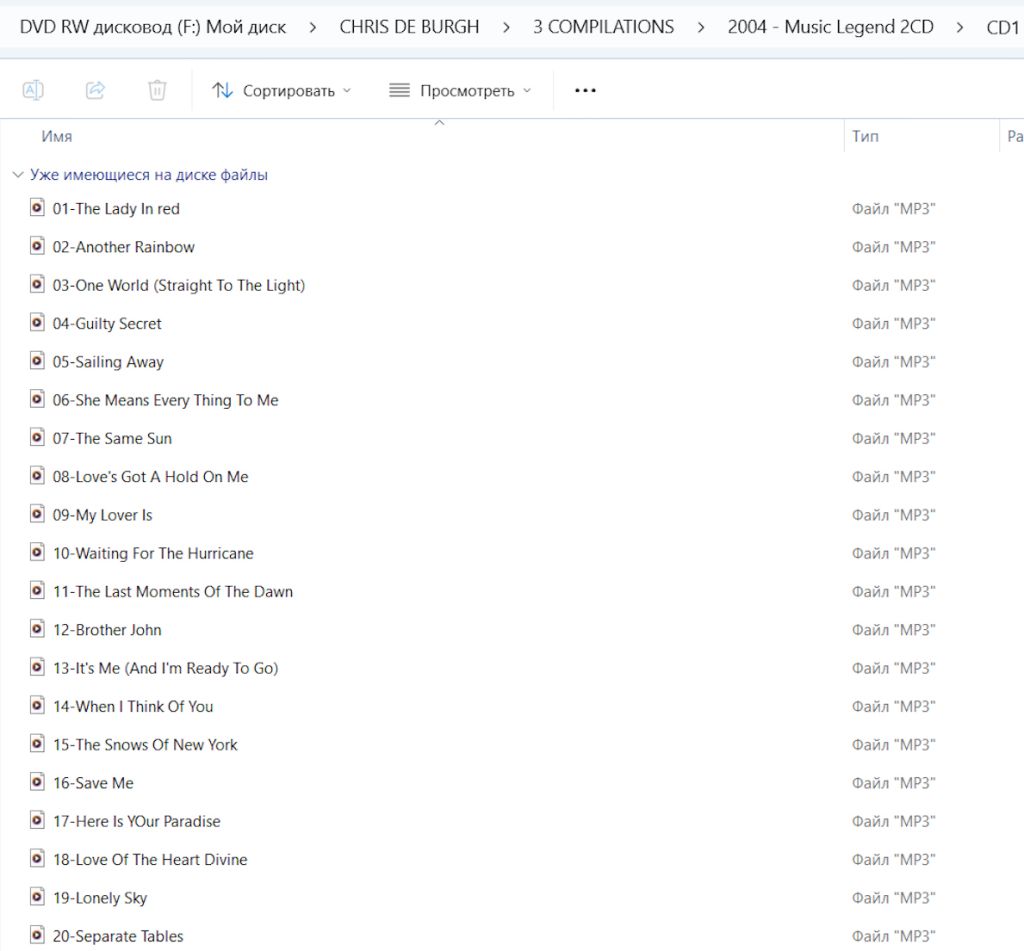
Task: Expand chevron after 3 COMPILATIONS breadcrumb
Action: coord(701,27)
